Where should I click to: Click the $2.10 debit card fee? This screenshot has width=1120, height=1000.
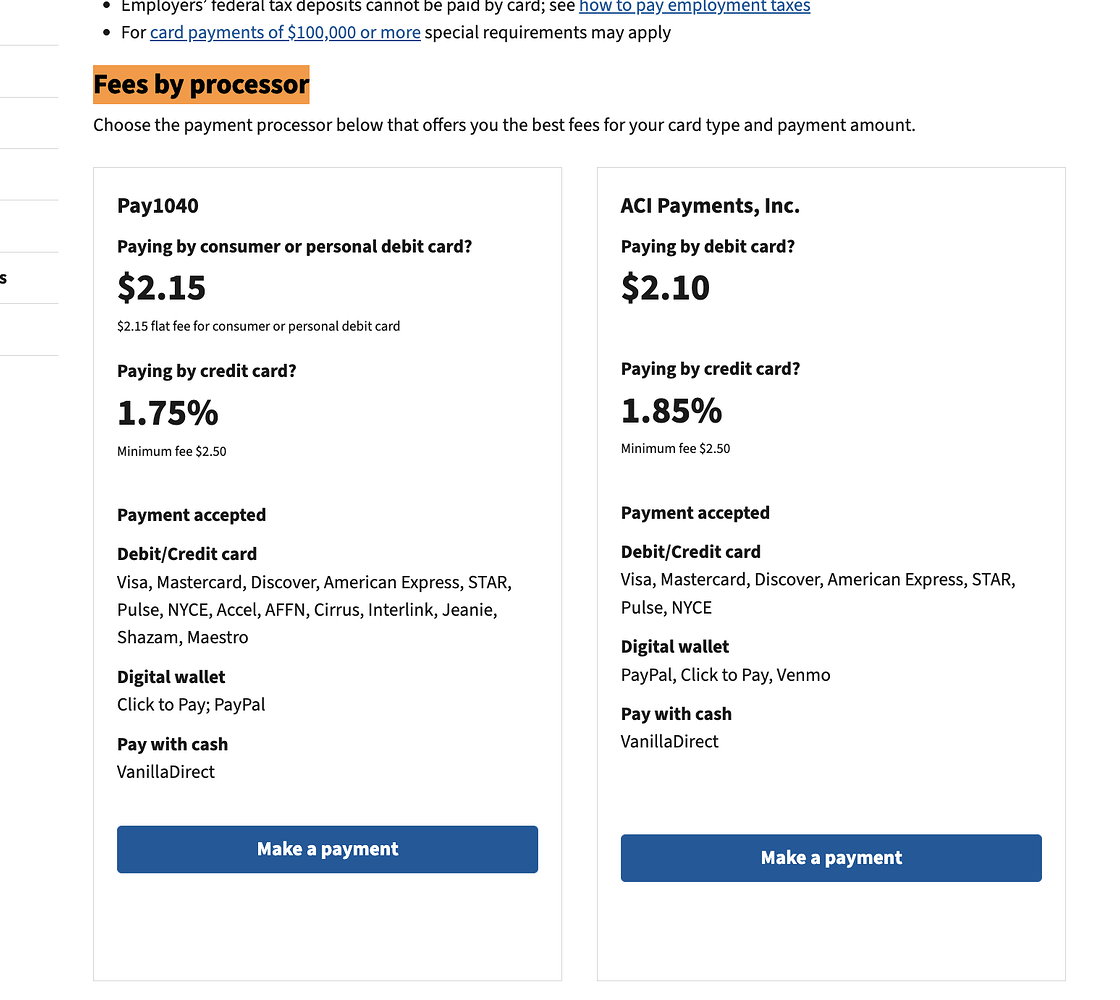665,288
